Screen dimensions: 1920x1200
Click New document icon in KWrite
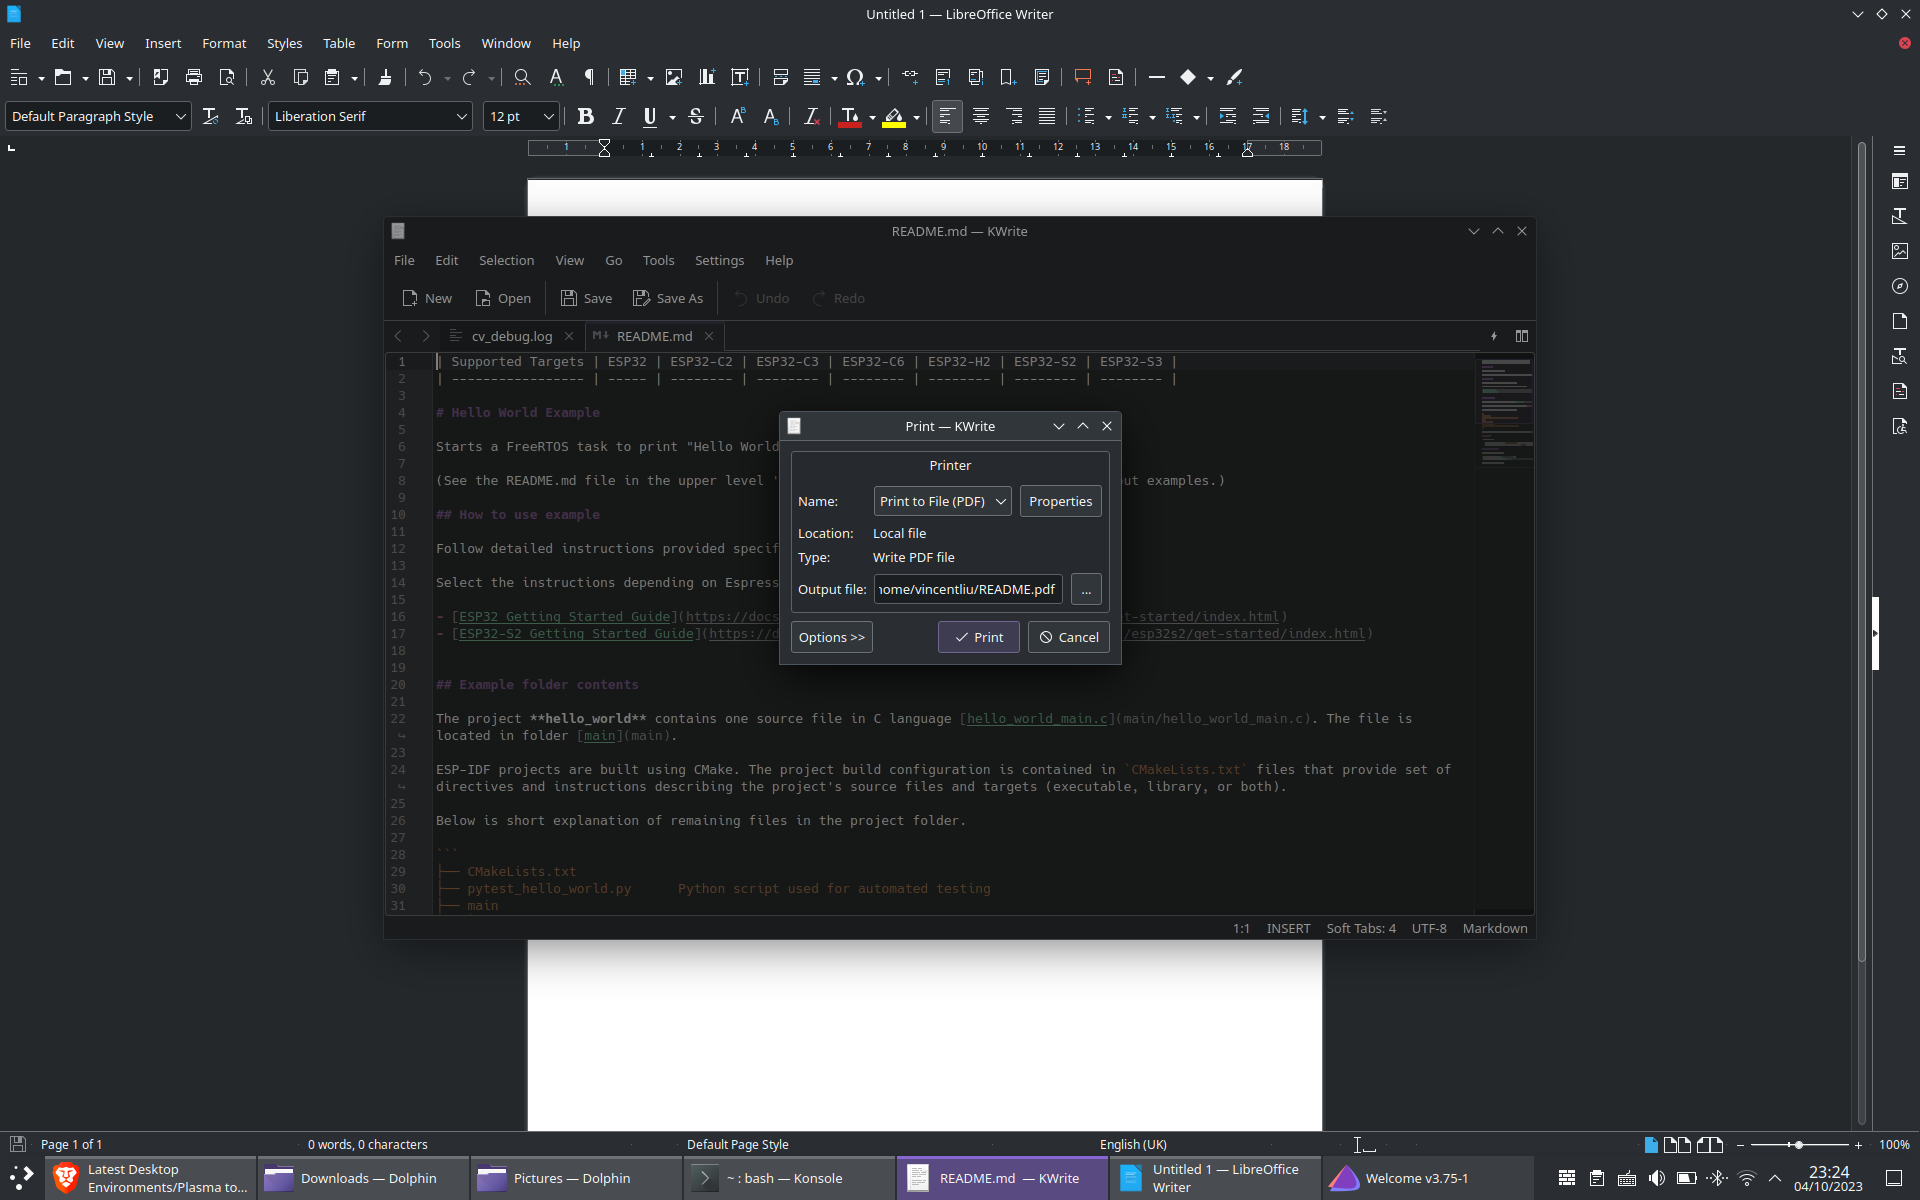(x=427, y=298)
